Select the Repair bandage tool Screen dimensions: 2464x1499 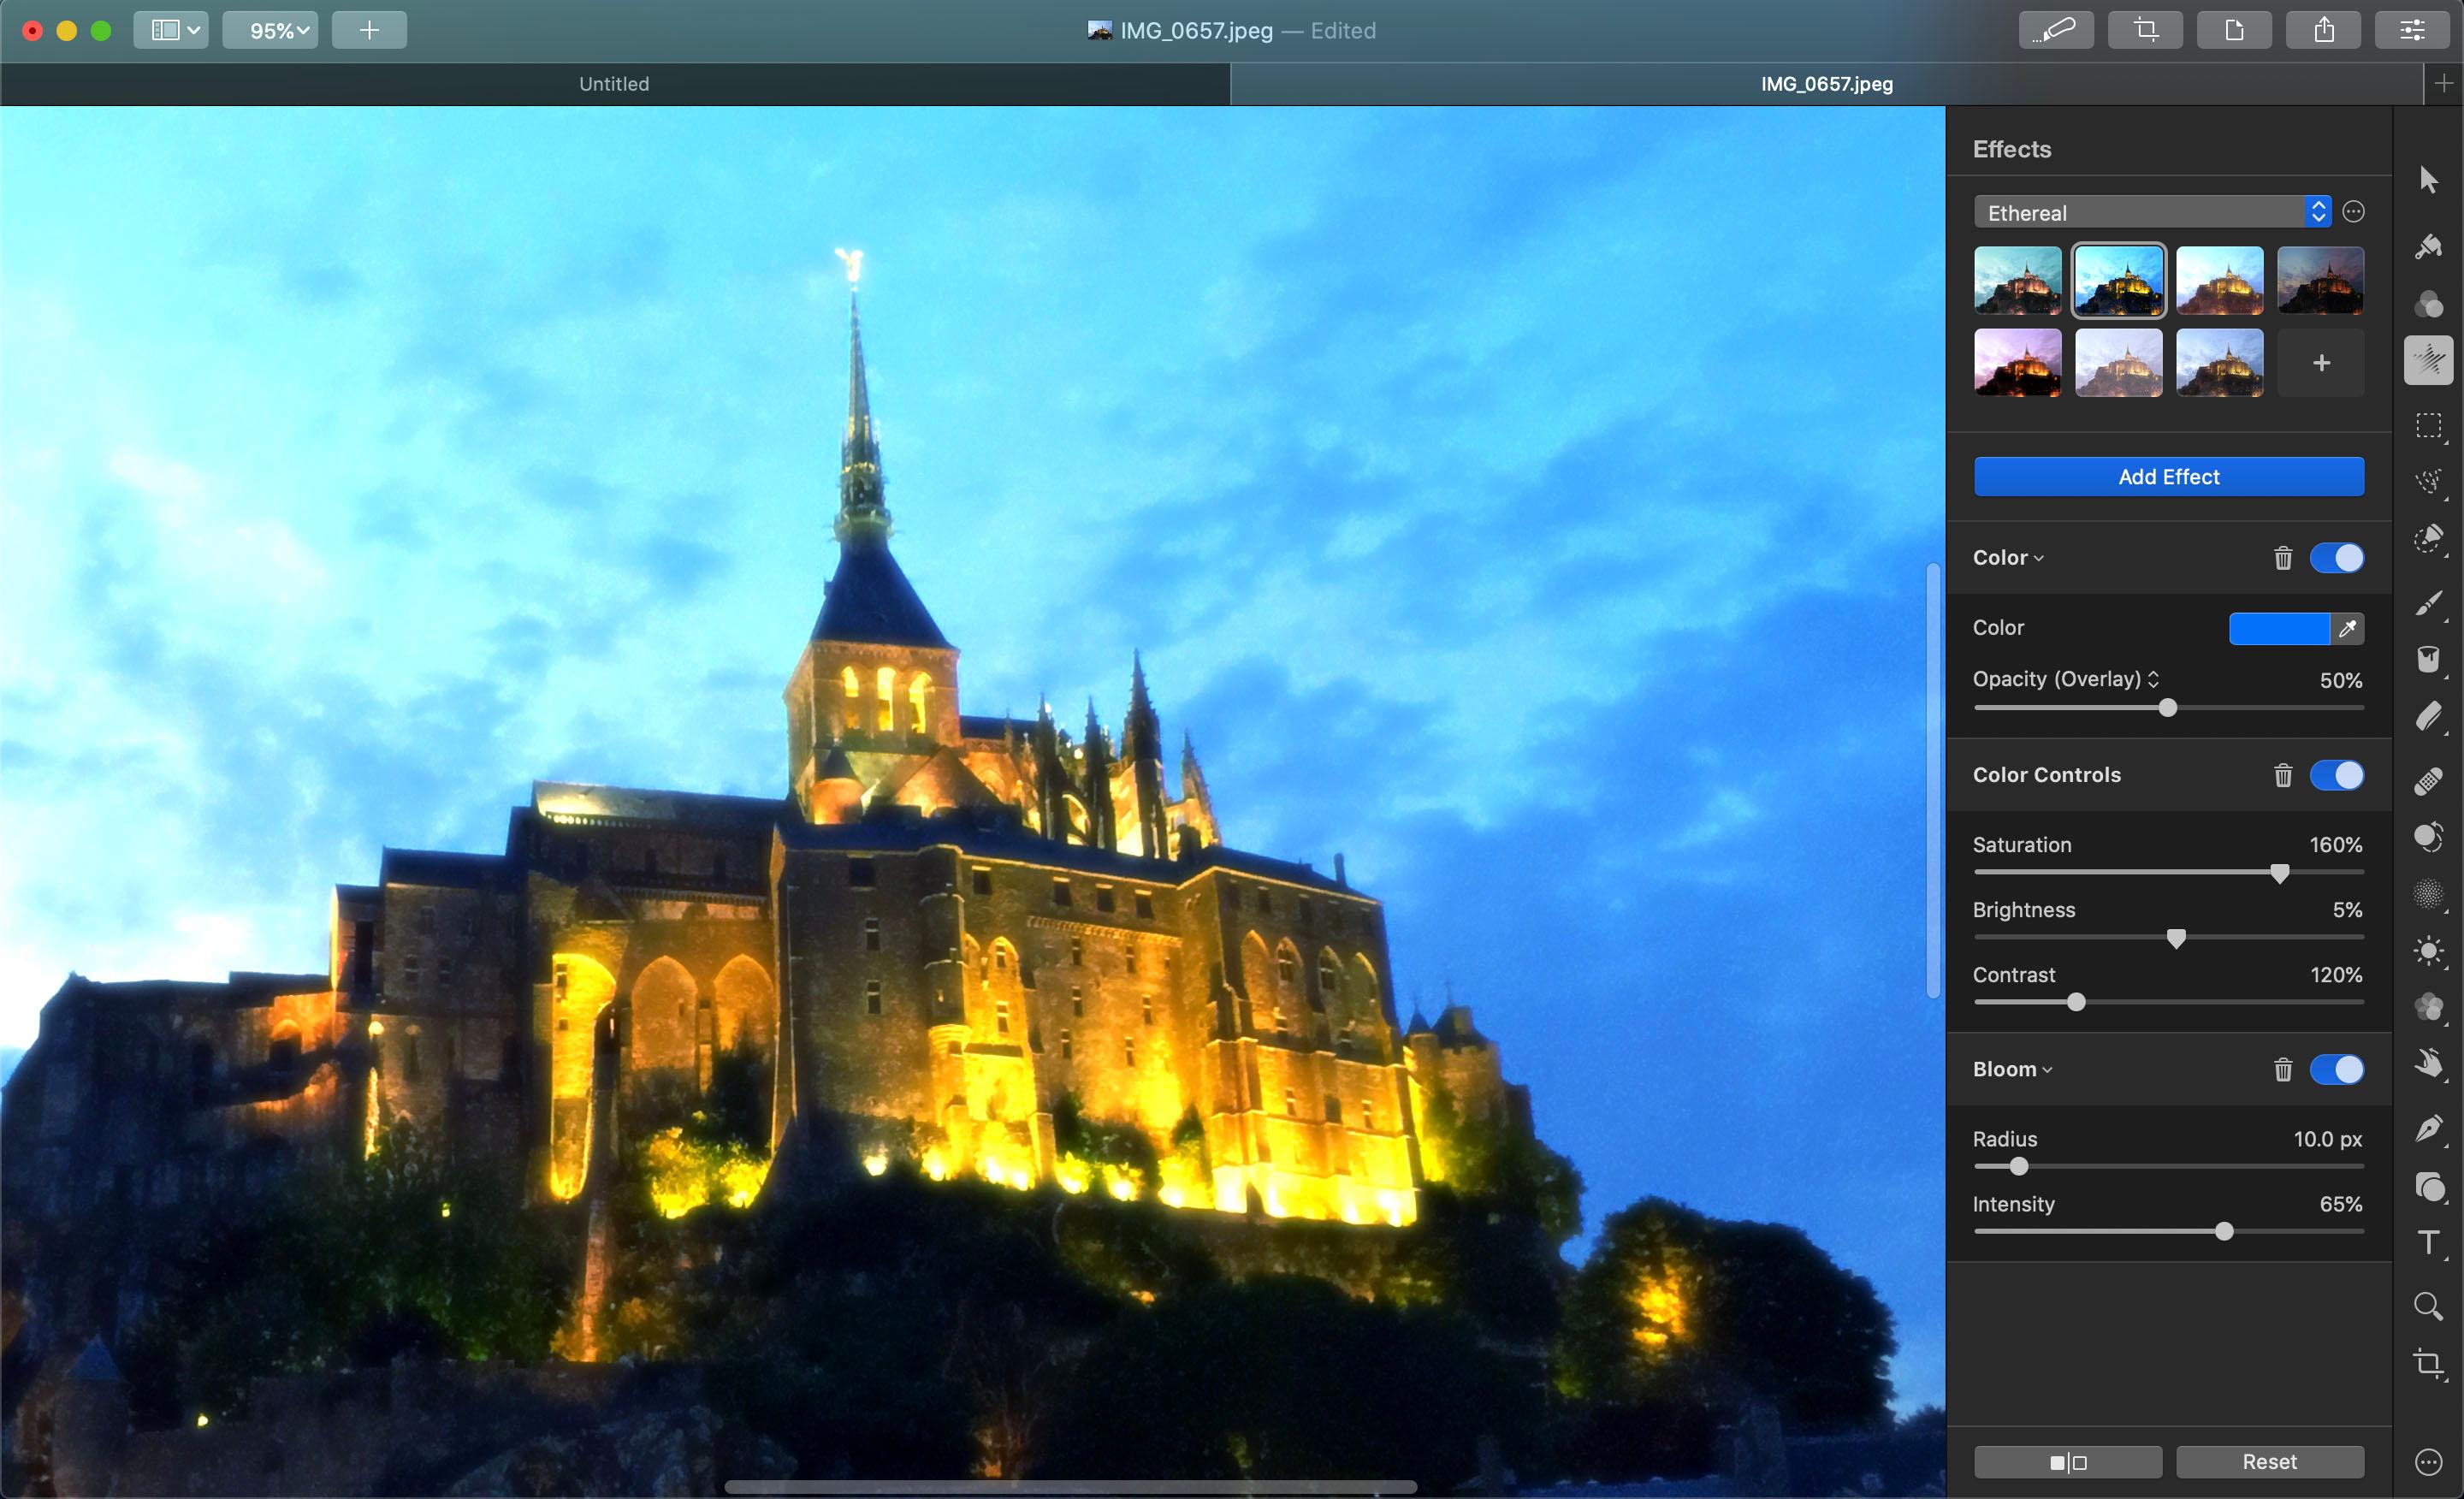pos(2428,780)
